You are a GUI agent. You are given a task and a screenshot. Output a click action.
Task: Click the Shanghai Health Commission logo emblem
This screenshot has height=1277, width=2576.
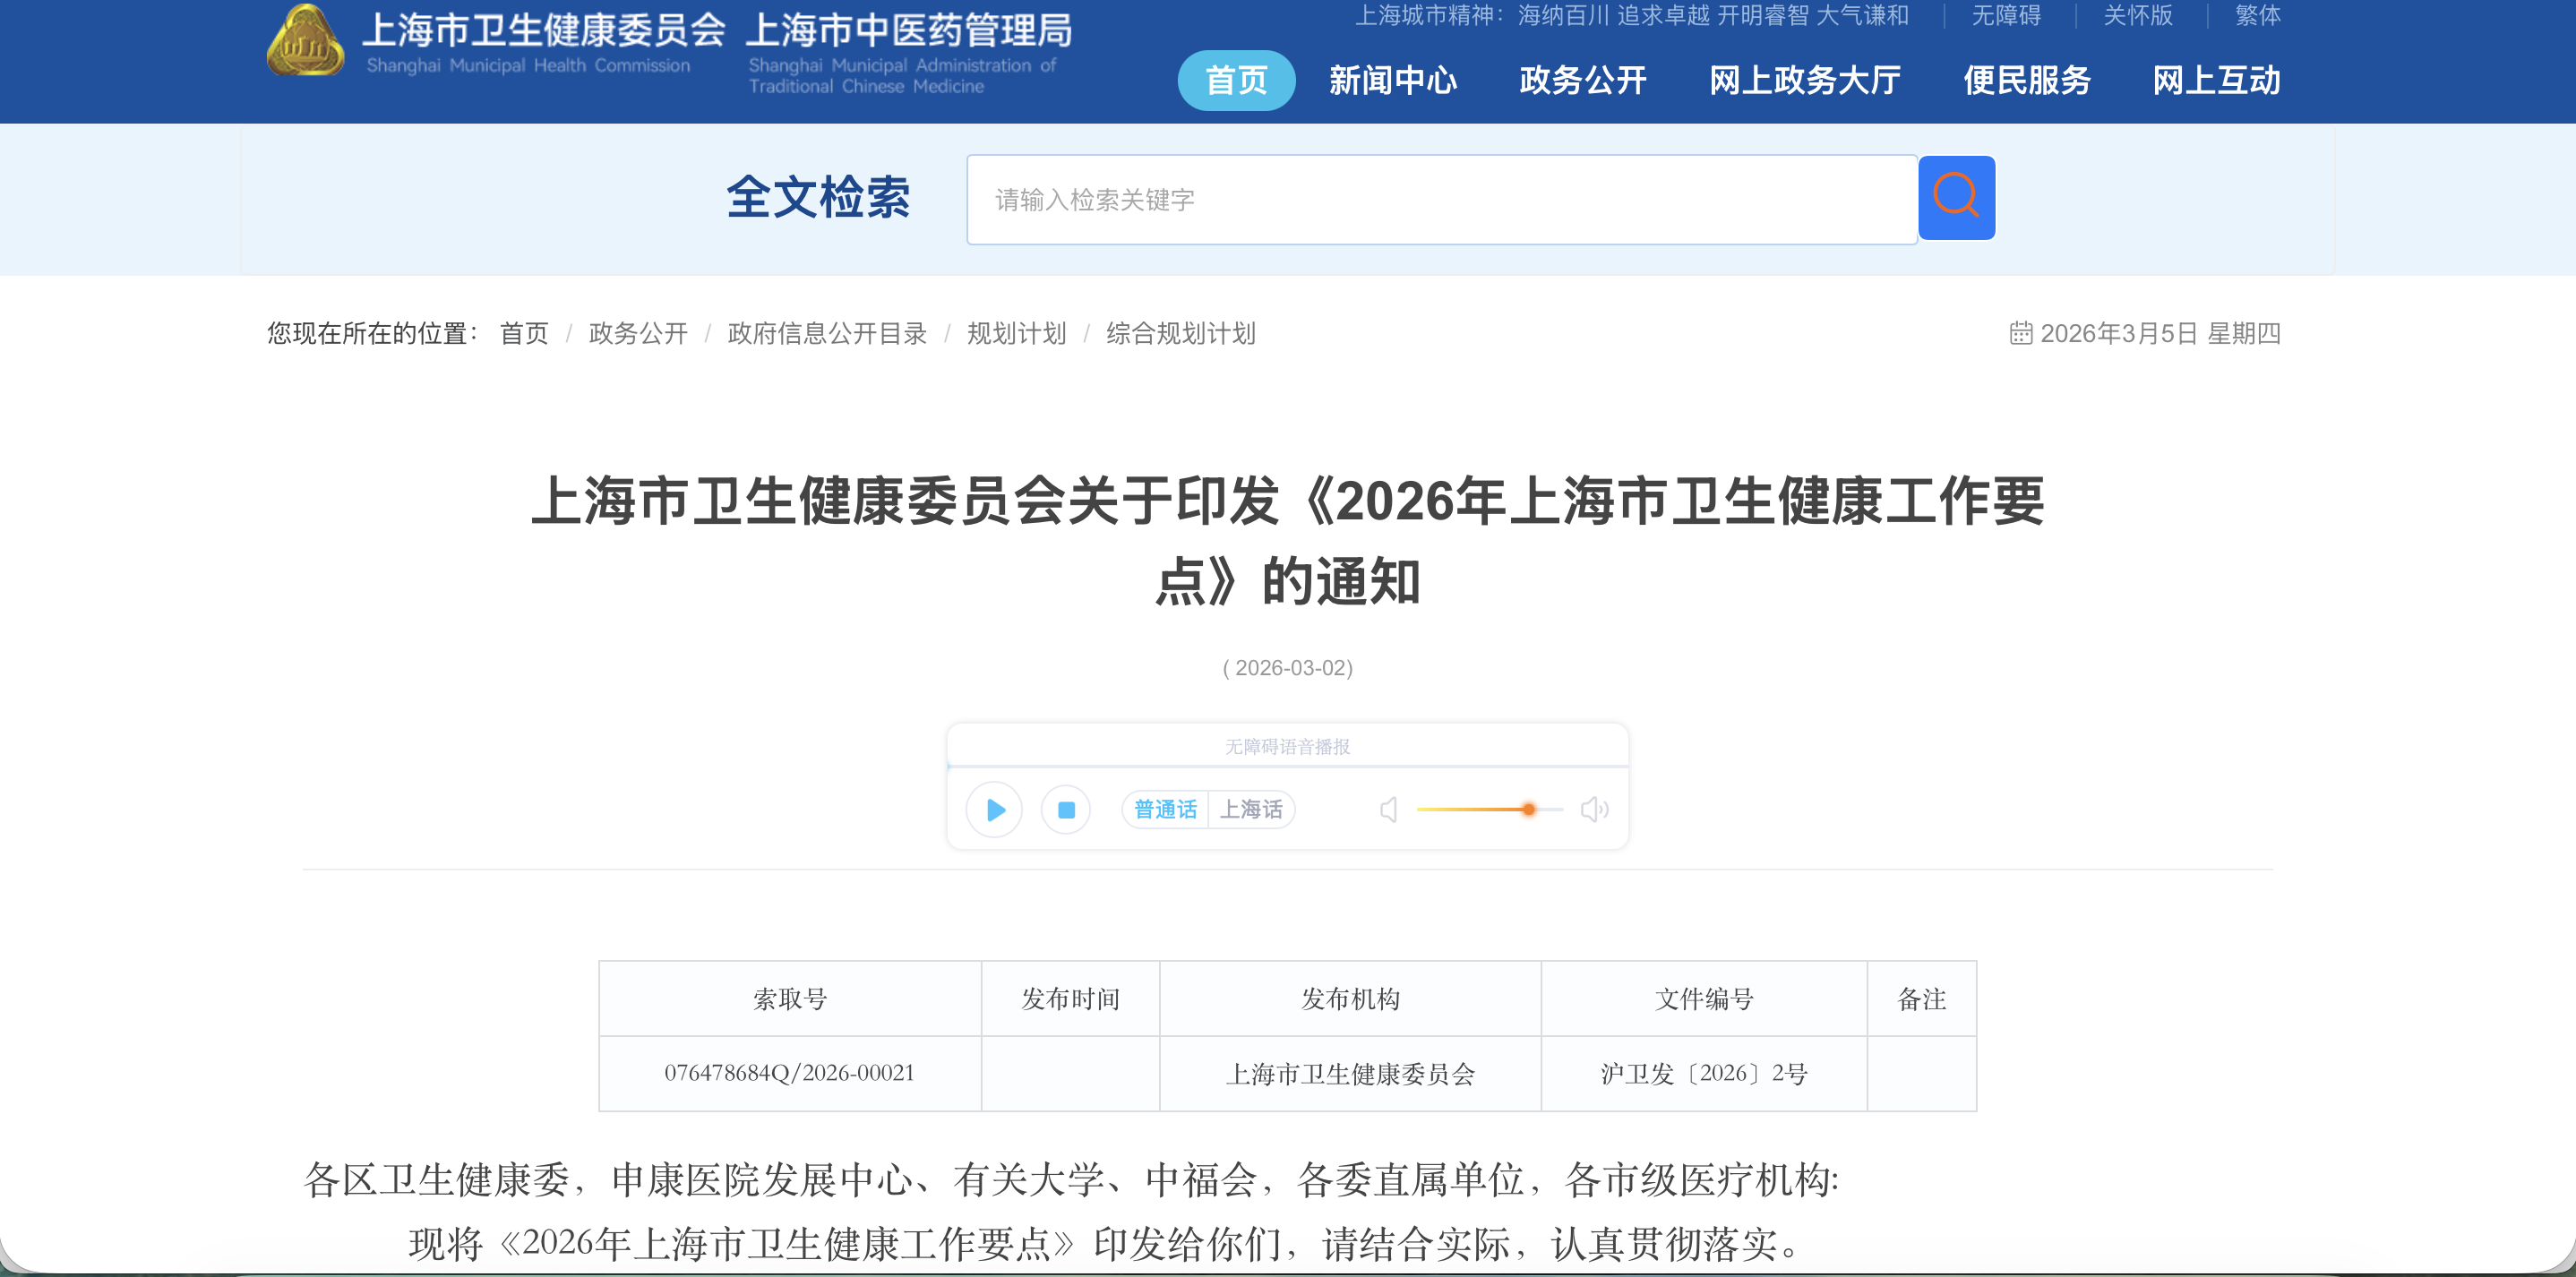pos(305,43)
